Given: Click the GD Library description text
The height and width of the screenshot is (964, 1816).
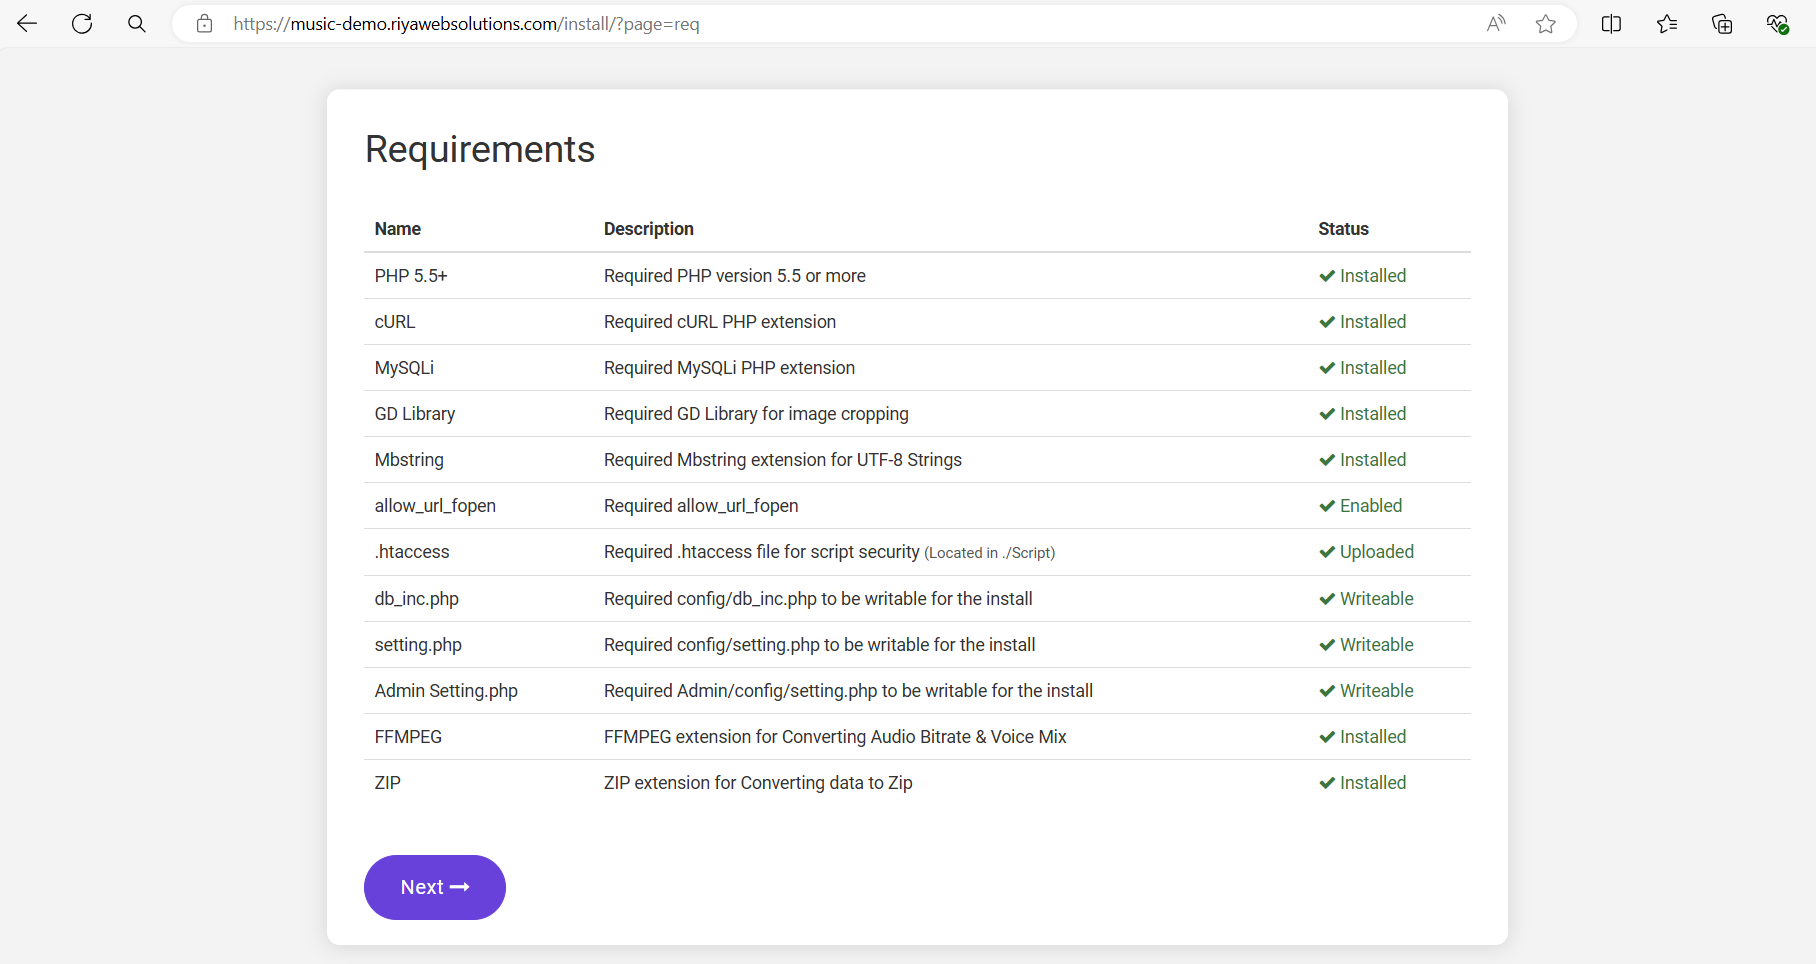Looking at the screenshot, I should tap(756, 414).
